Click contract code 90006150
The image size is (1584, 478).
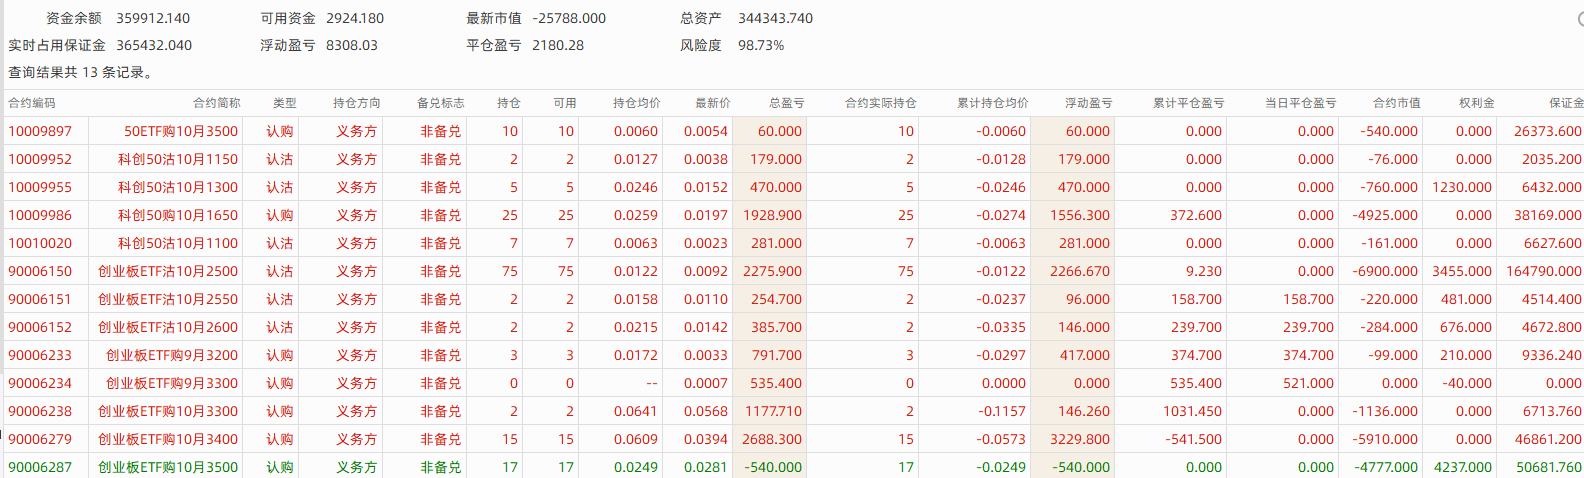click(x=40, y=271)
